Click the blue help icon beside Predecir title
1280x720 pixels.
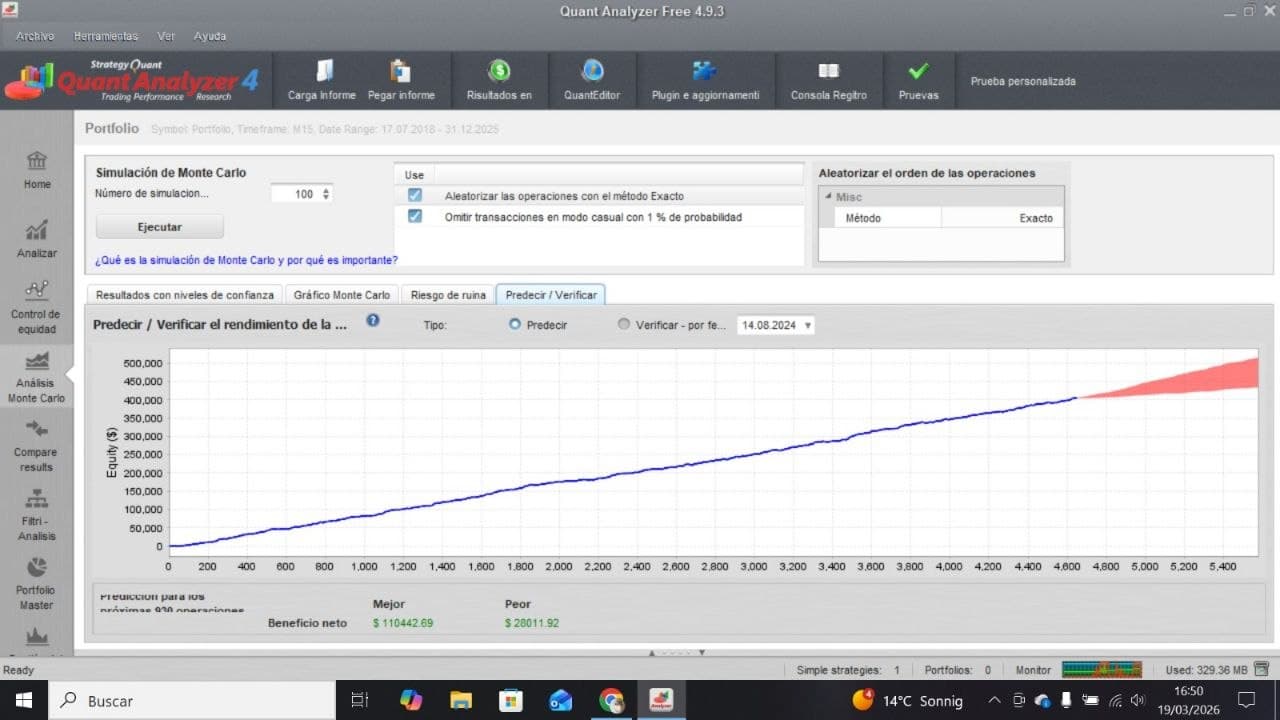point(373,321)
